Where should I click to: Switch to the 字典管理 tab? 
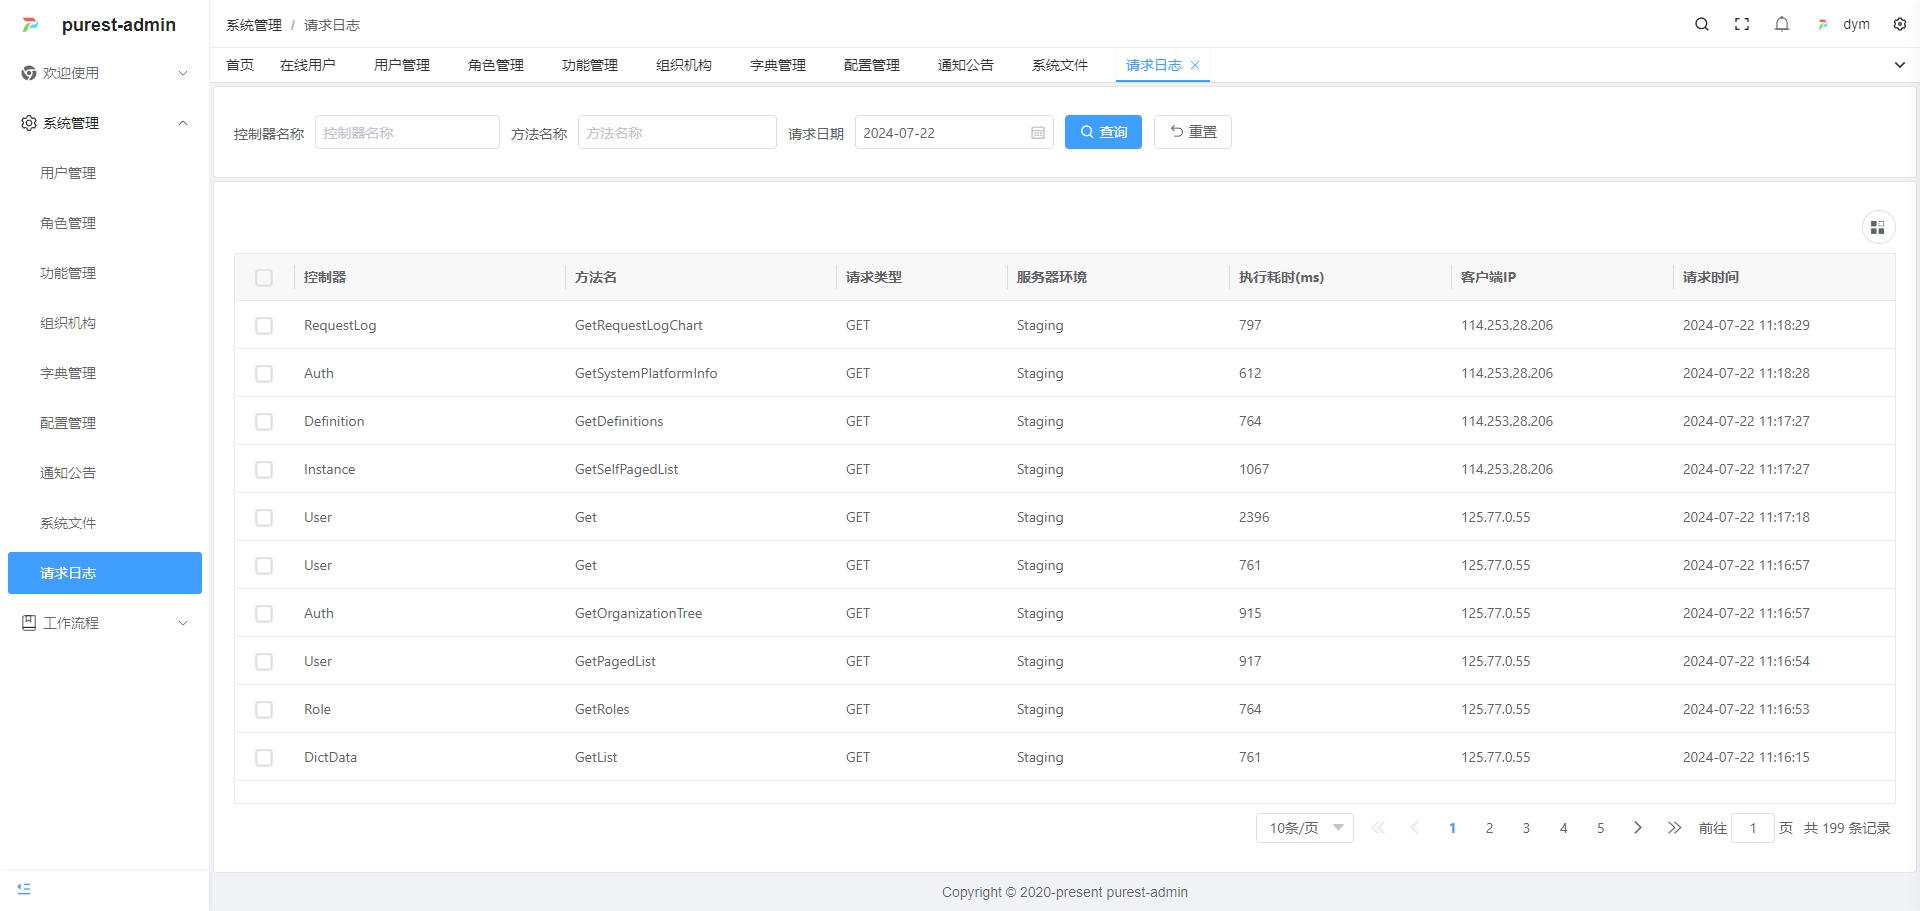(778, 65)
